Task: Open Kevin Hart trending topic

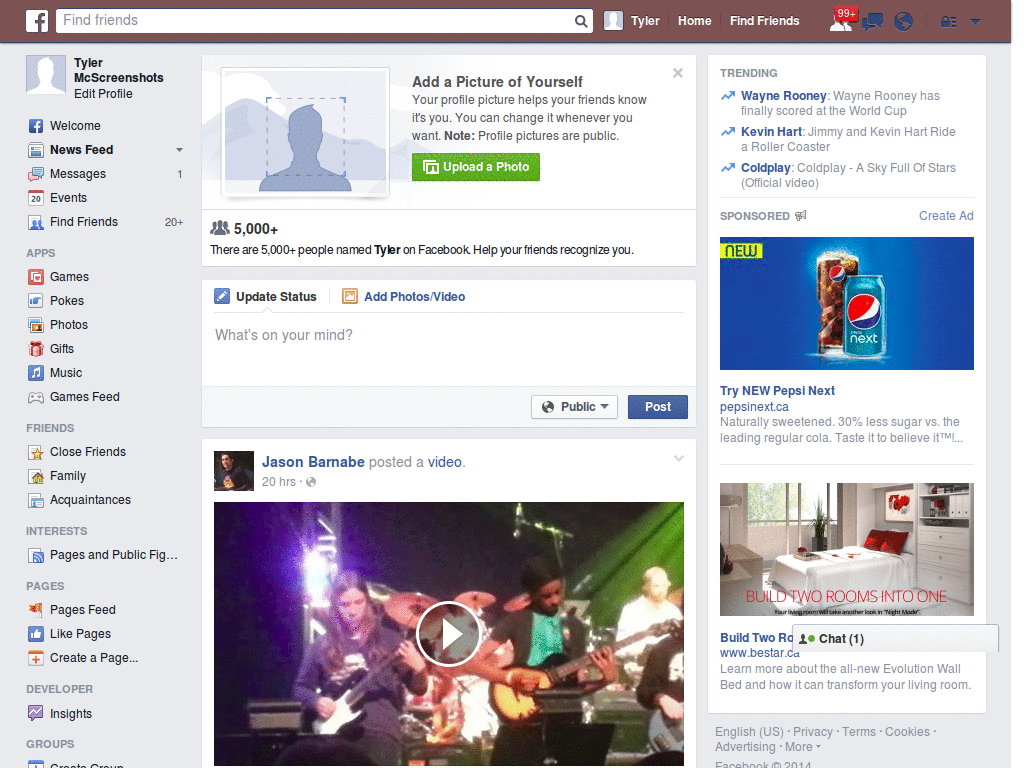Action: pyautogui.click(x=771, y=132)
